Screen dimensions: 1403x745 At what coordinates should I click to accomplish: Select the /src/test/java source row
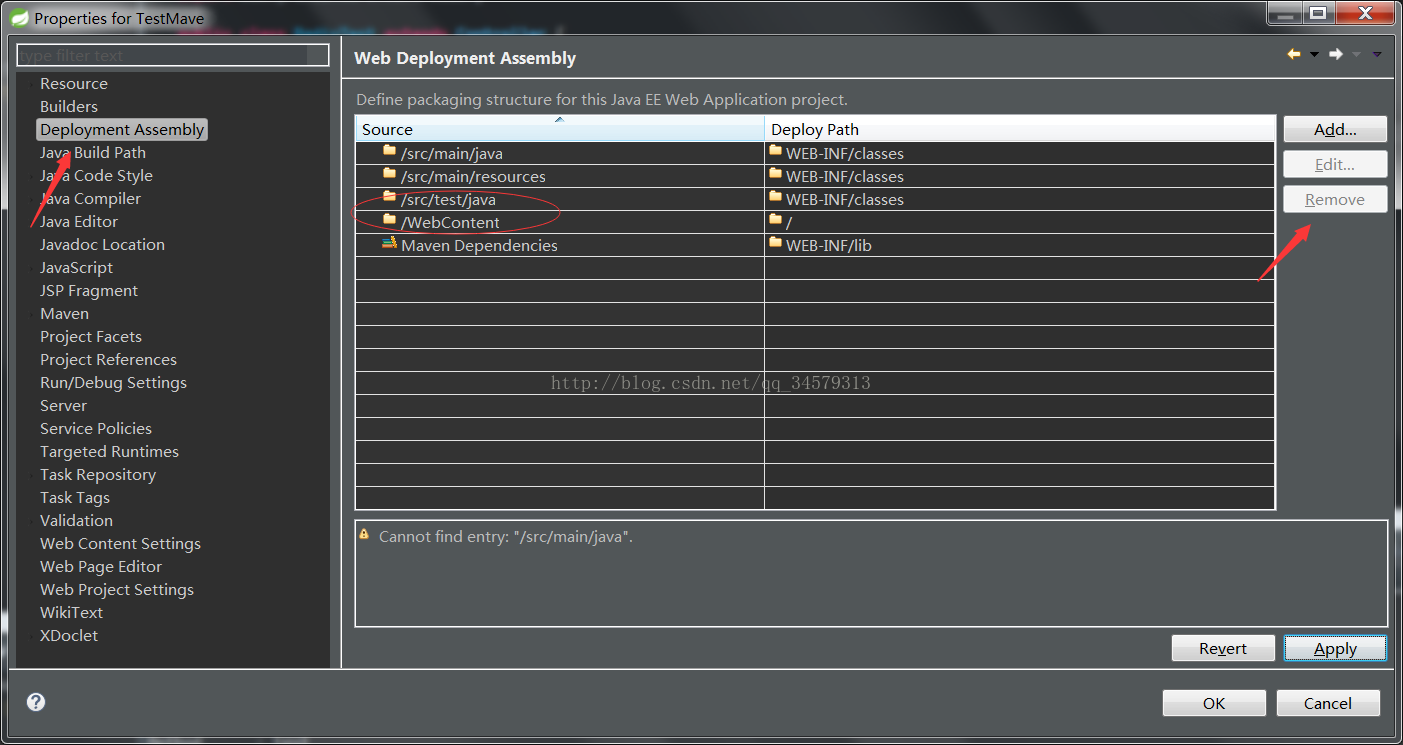click(x=560, y=199)
